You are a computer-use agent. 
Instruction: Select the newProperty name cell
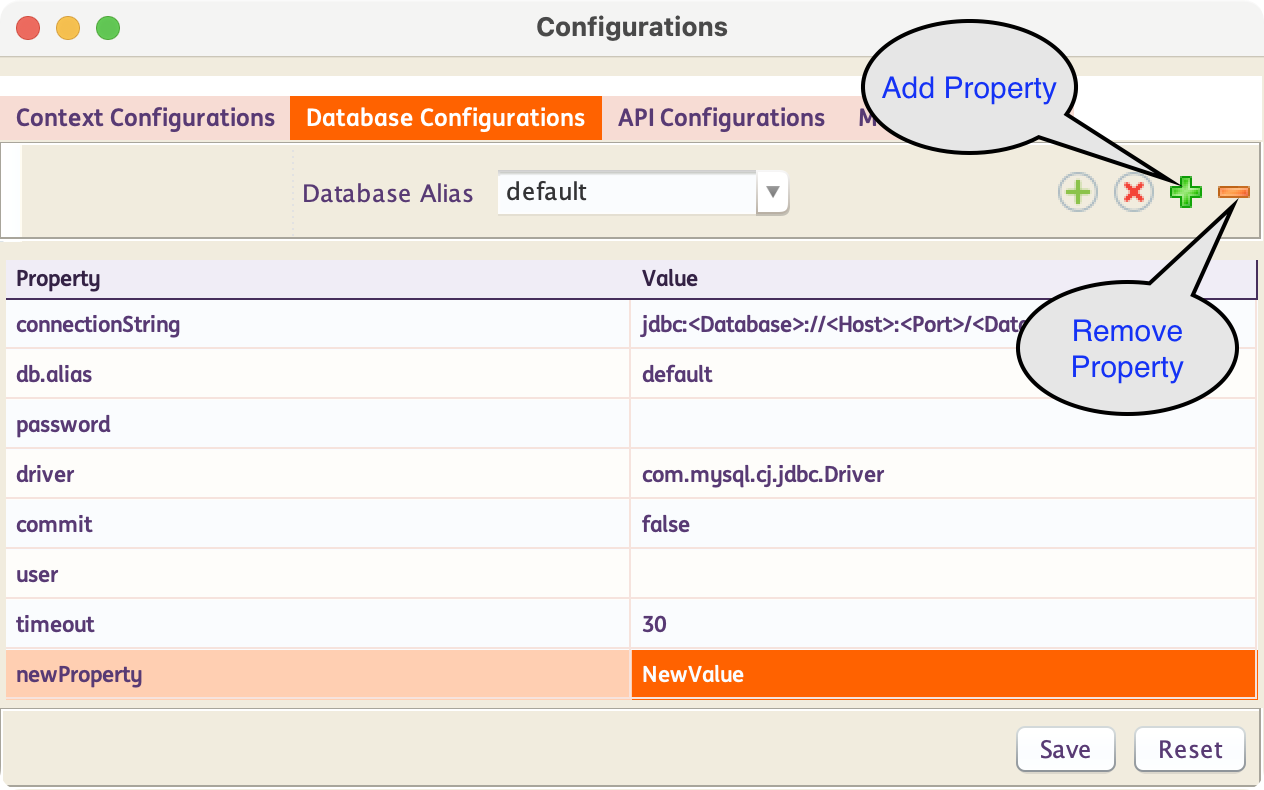click(x=318, y=674)
